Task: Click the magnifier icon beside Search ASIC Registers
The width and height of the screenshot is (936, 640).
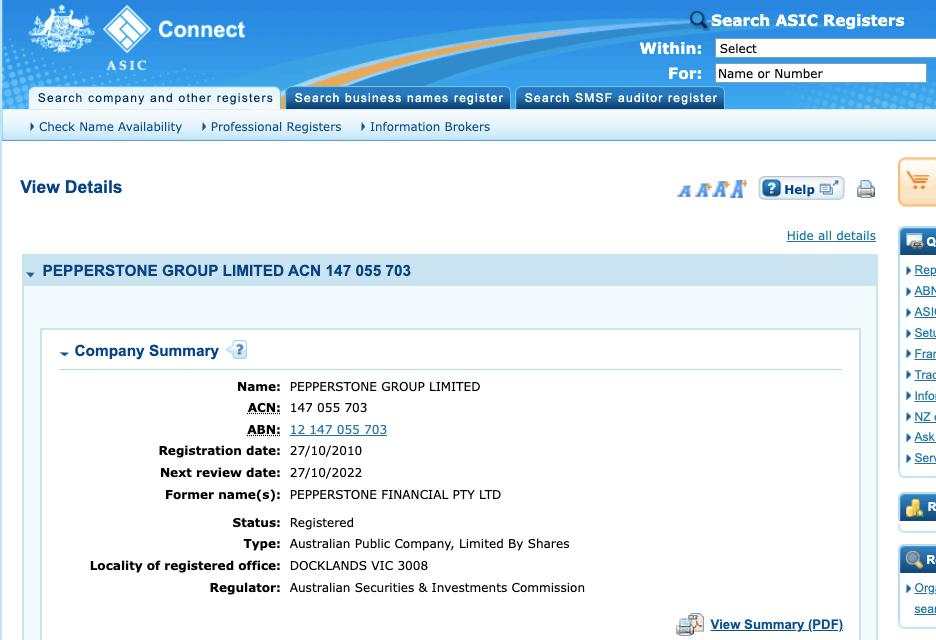Action: tap(697, 20)
